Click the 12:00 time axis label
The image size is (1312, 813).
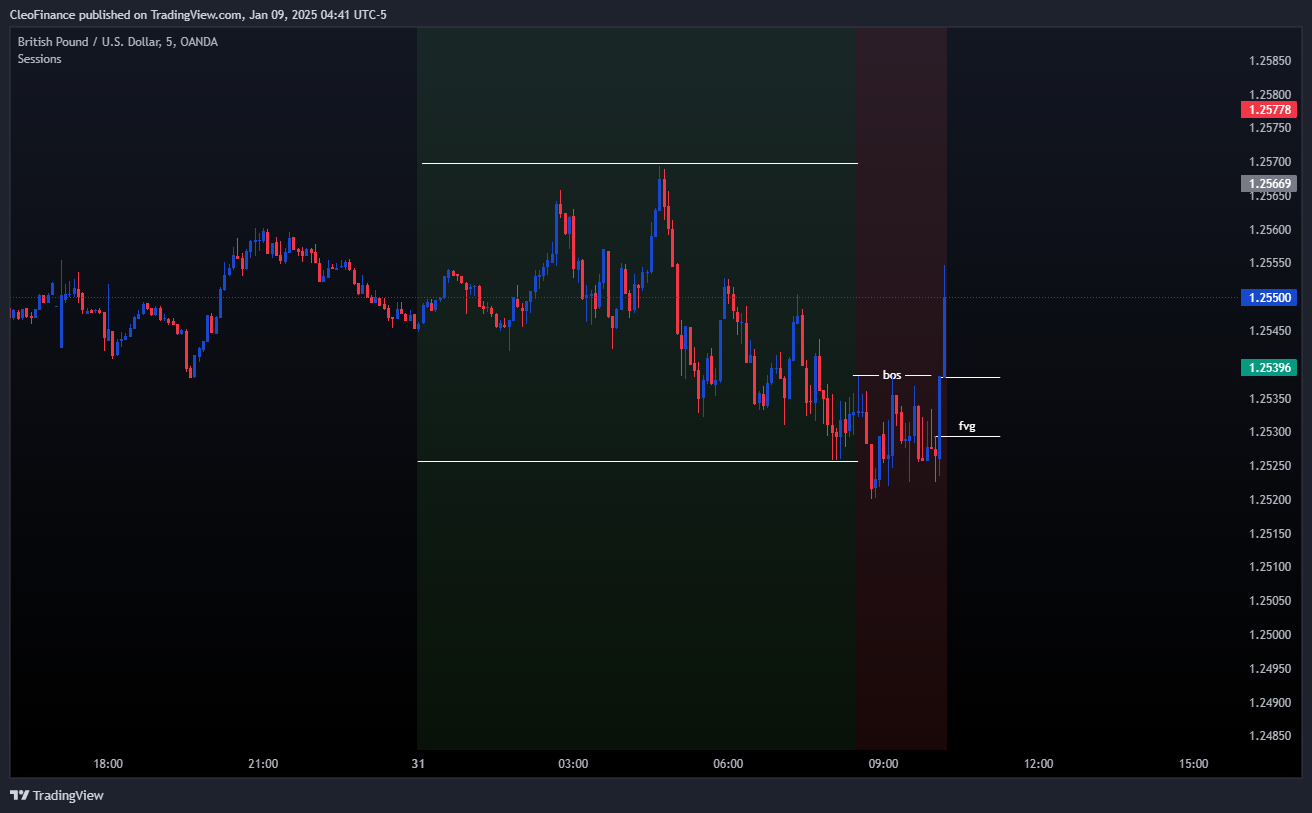(x=1038, y=764)
